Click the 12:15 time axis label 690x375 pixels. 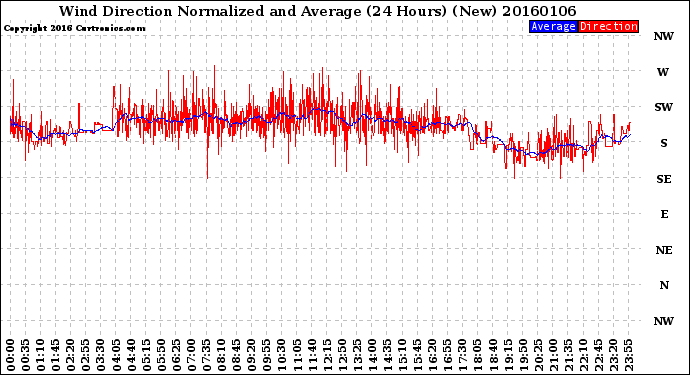click(x=327, y=355)
